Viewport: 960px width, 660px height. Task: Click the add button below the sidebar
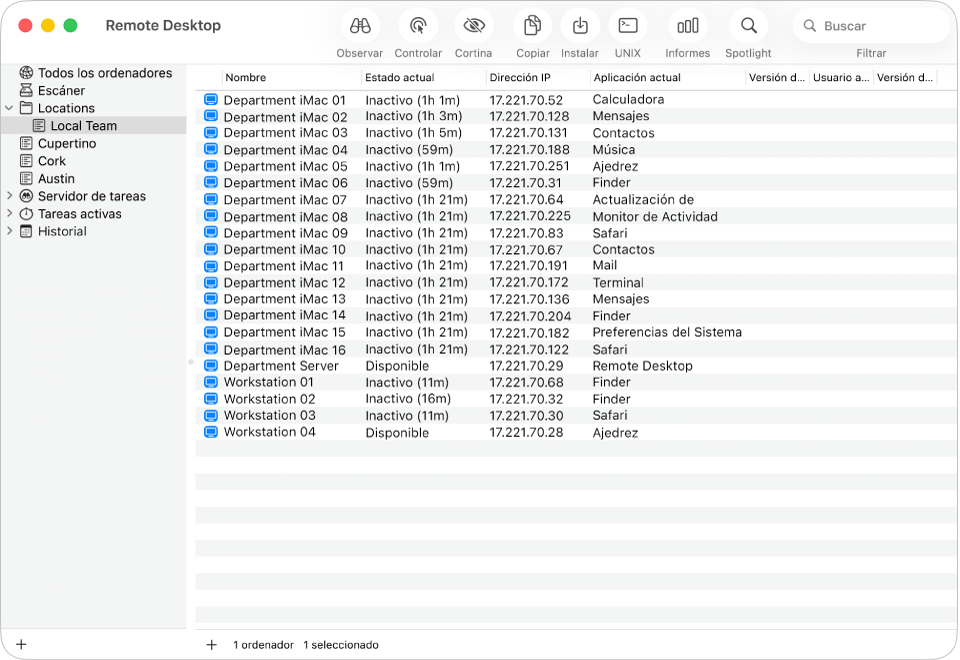[22, 645]
